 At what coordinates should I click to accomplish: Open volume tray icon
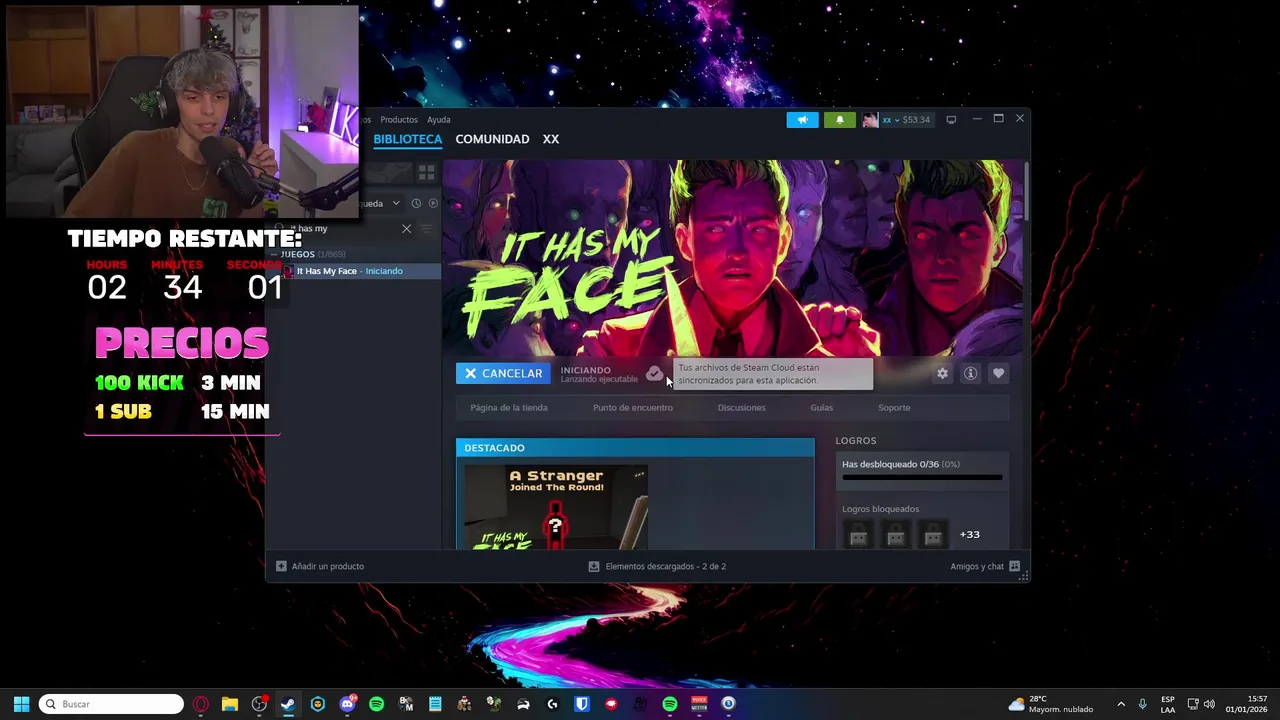(1209, 704)
